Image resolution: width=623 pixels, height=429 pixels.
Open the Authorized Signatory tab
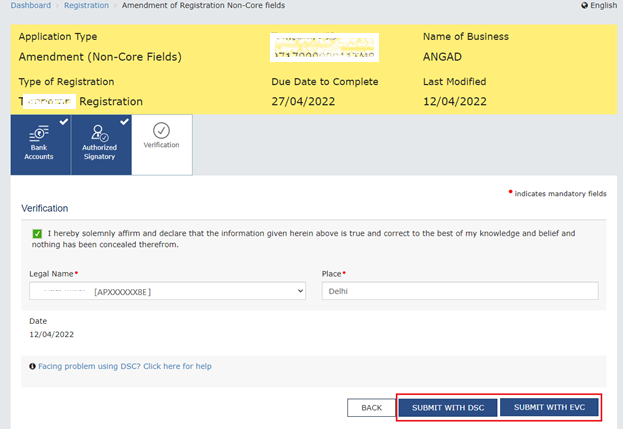(x=101, y=145)
